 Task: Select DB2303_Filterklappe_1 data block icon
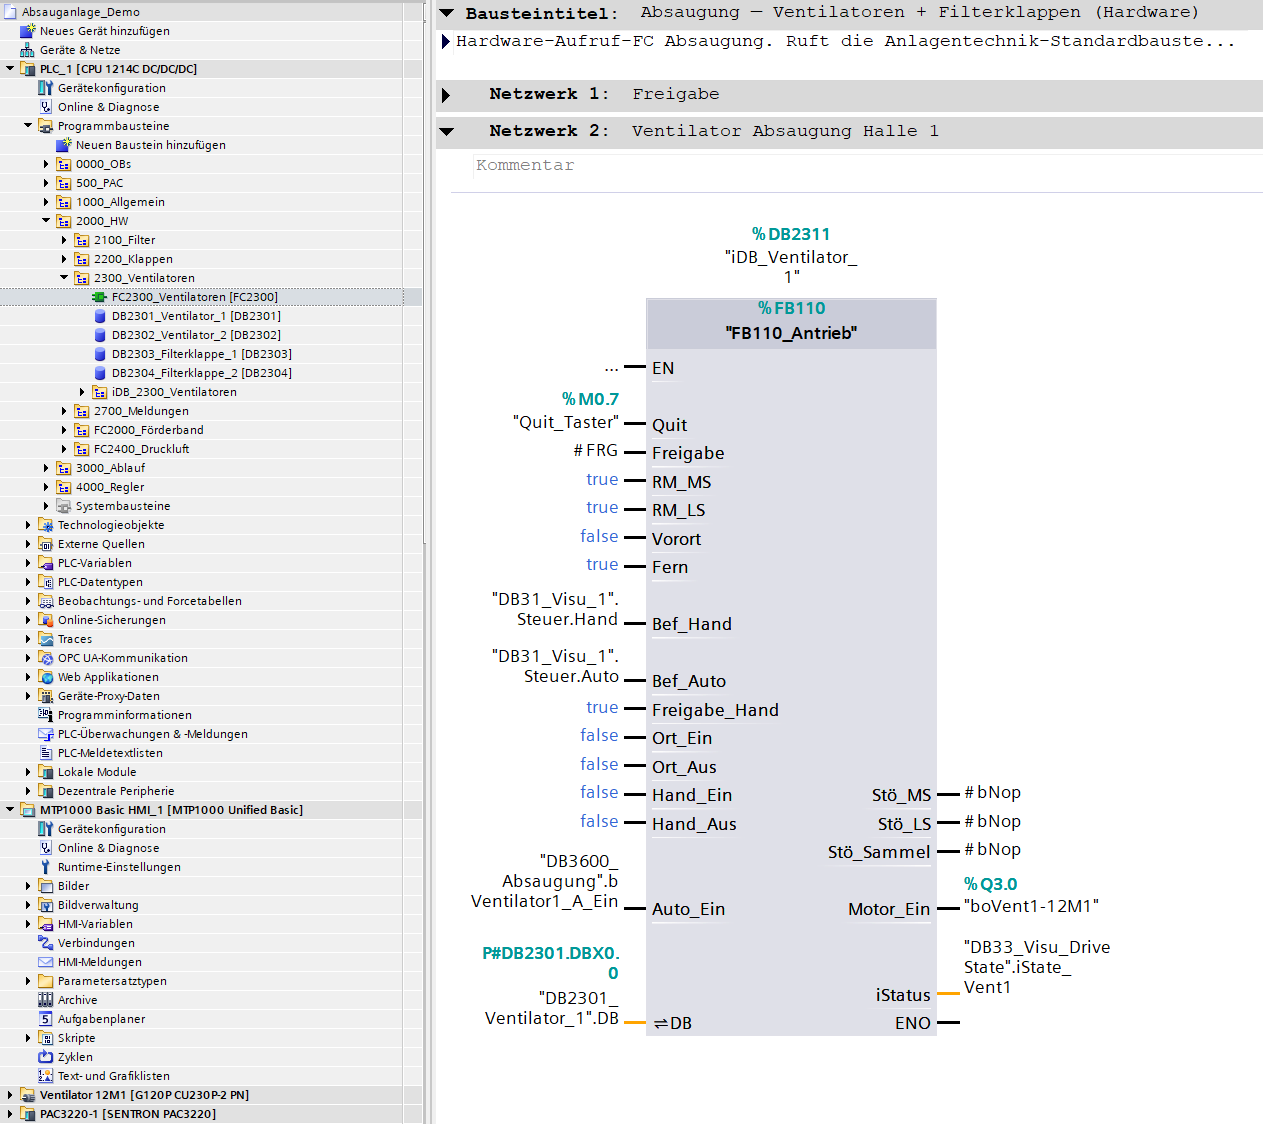click(x=99, y=354)
